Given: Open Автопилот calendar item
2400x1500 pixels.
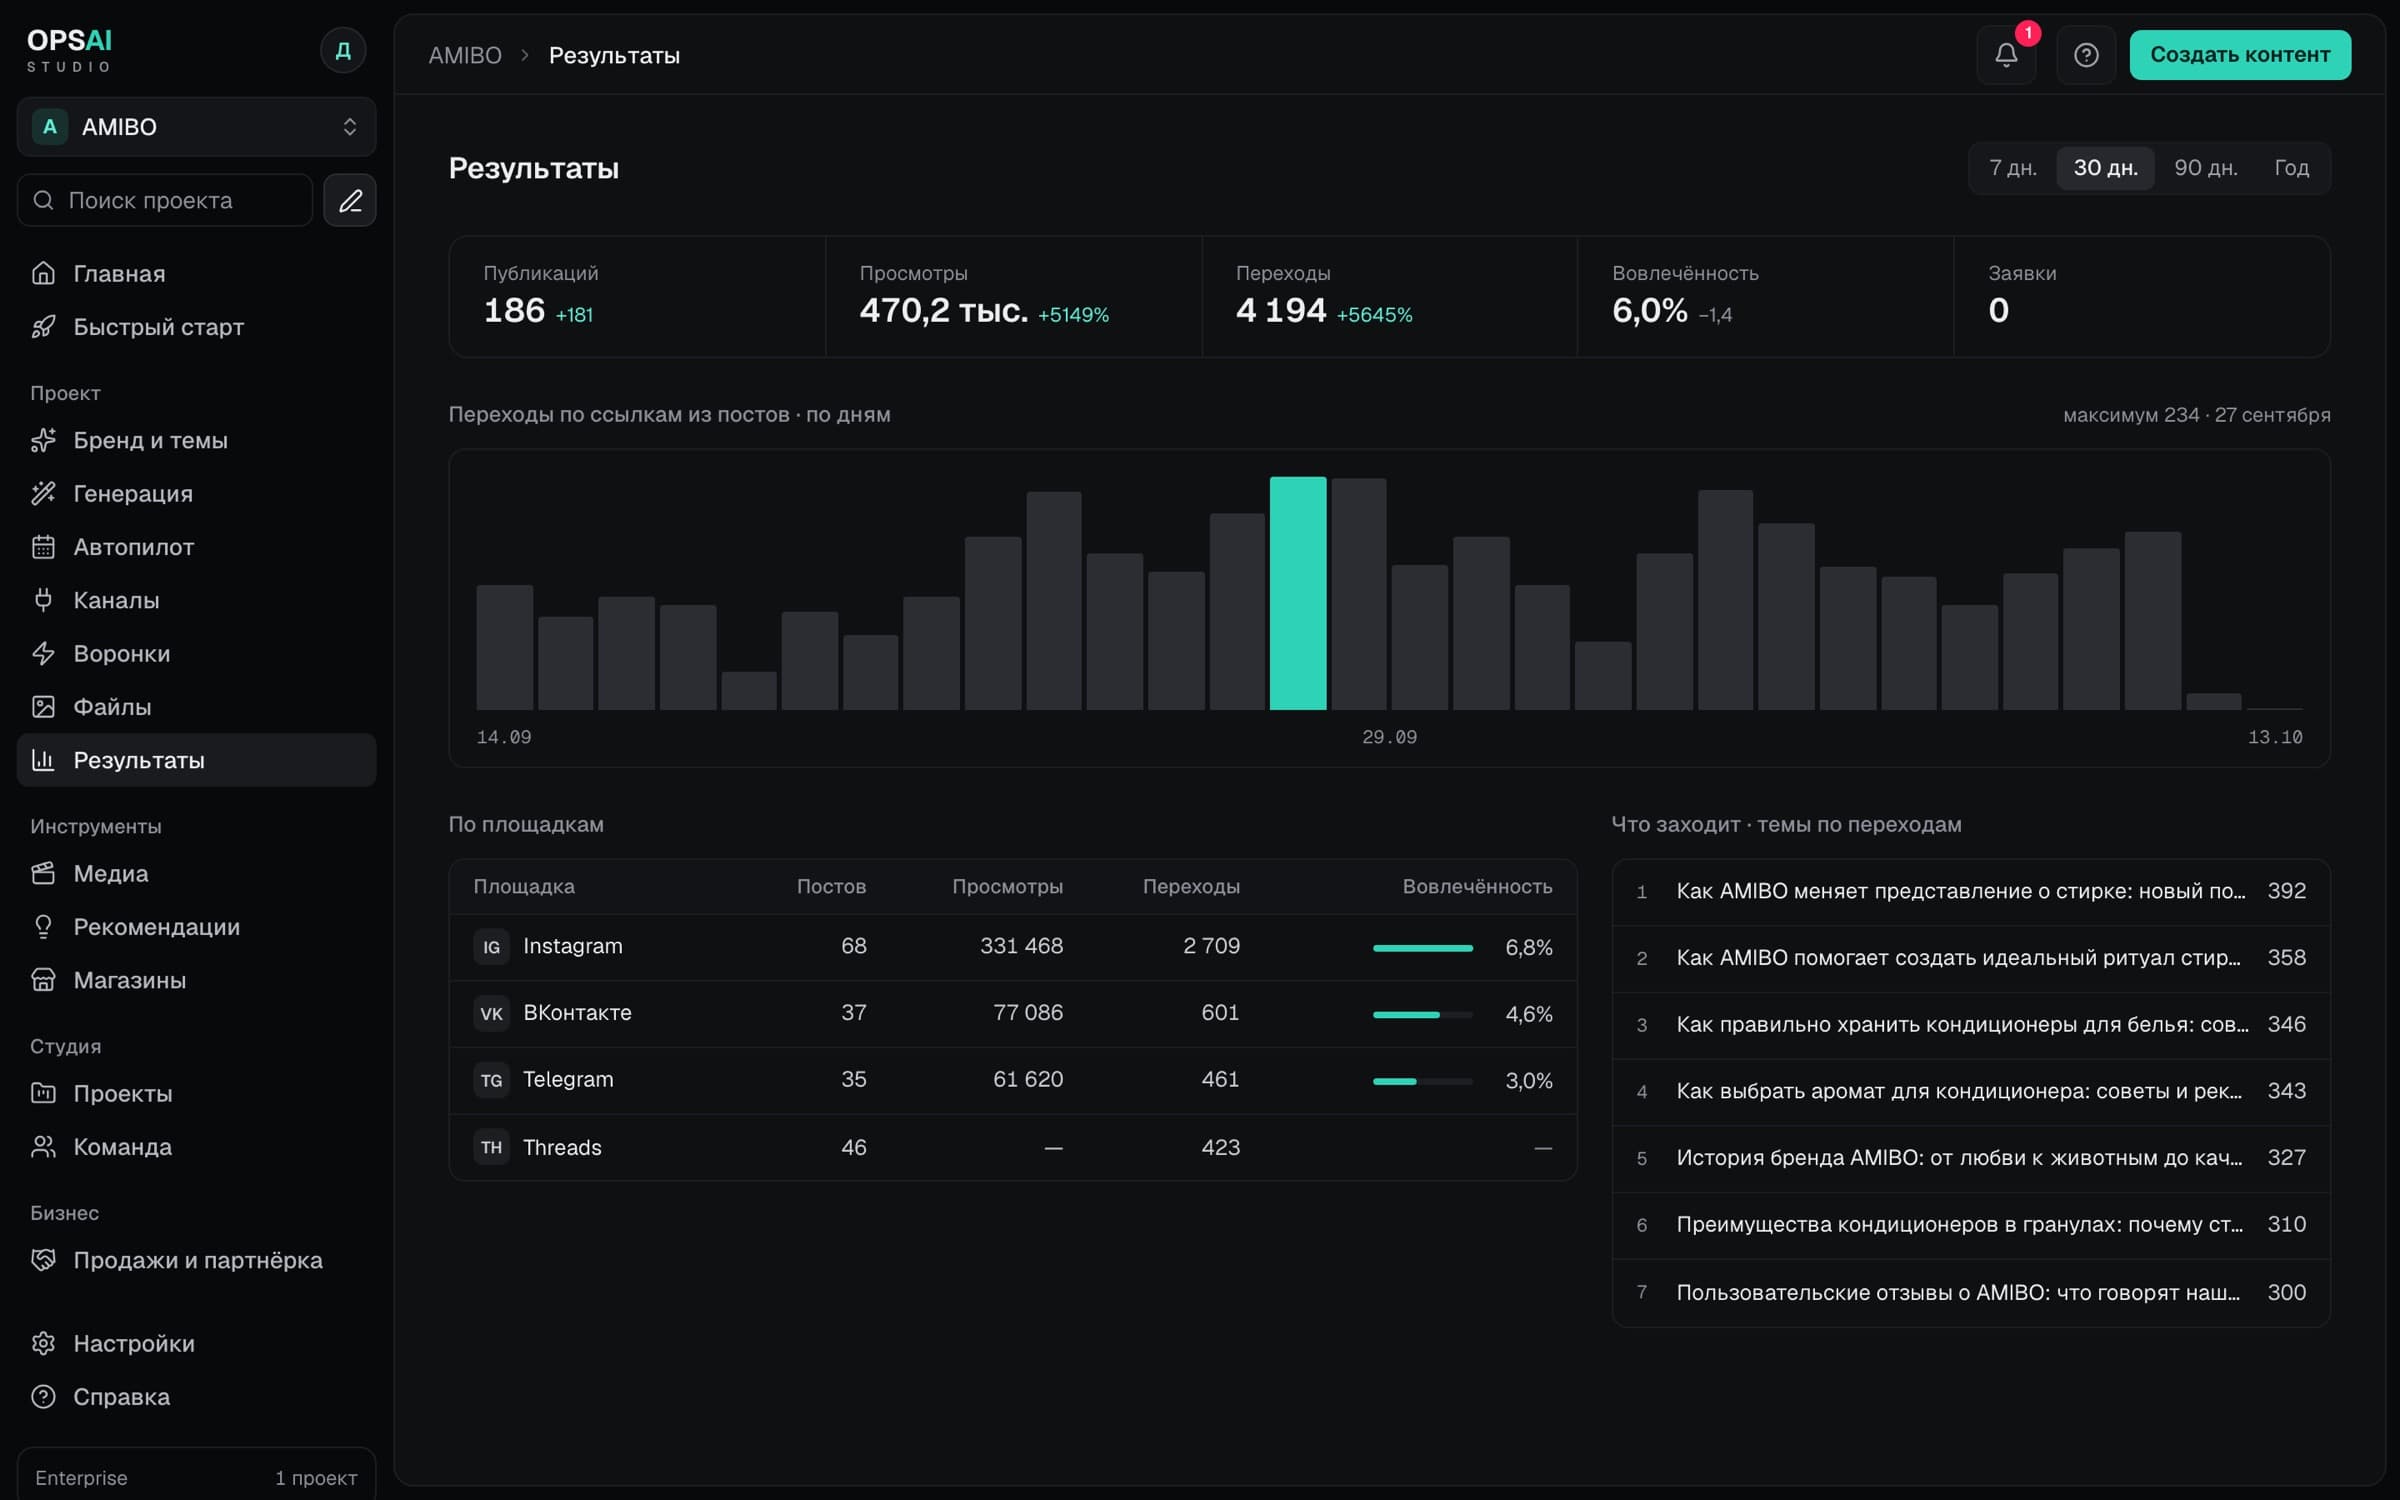Looking at the screenshot, I should (x=197, y=547).
